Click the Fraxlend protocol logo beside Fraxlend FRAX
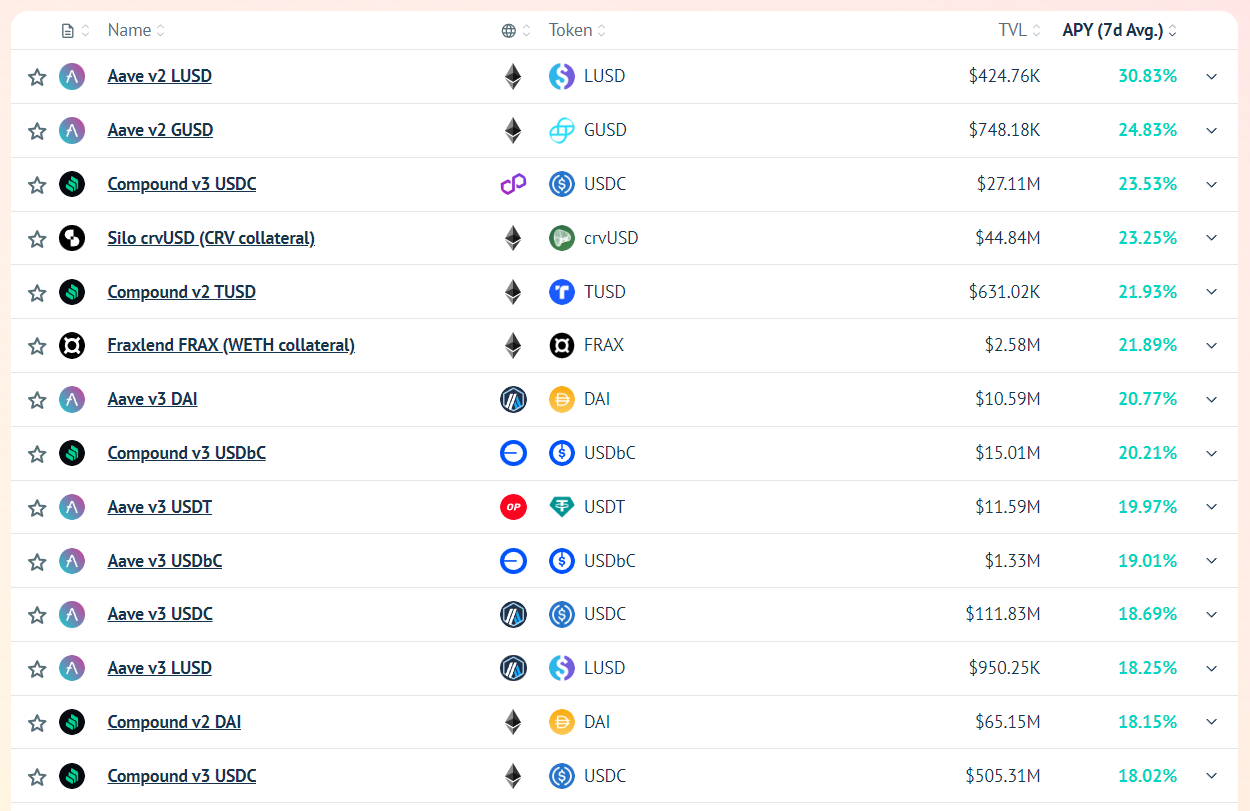Screen dimensions: 1250x811 pos(72,345)
